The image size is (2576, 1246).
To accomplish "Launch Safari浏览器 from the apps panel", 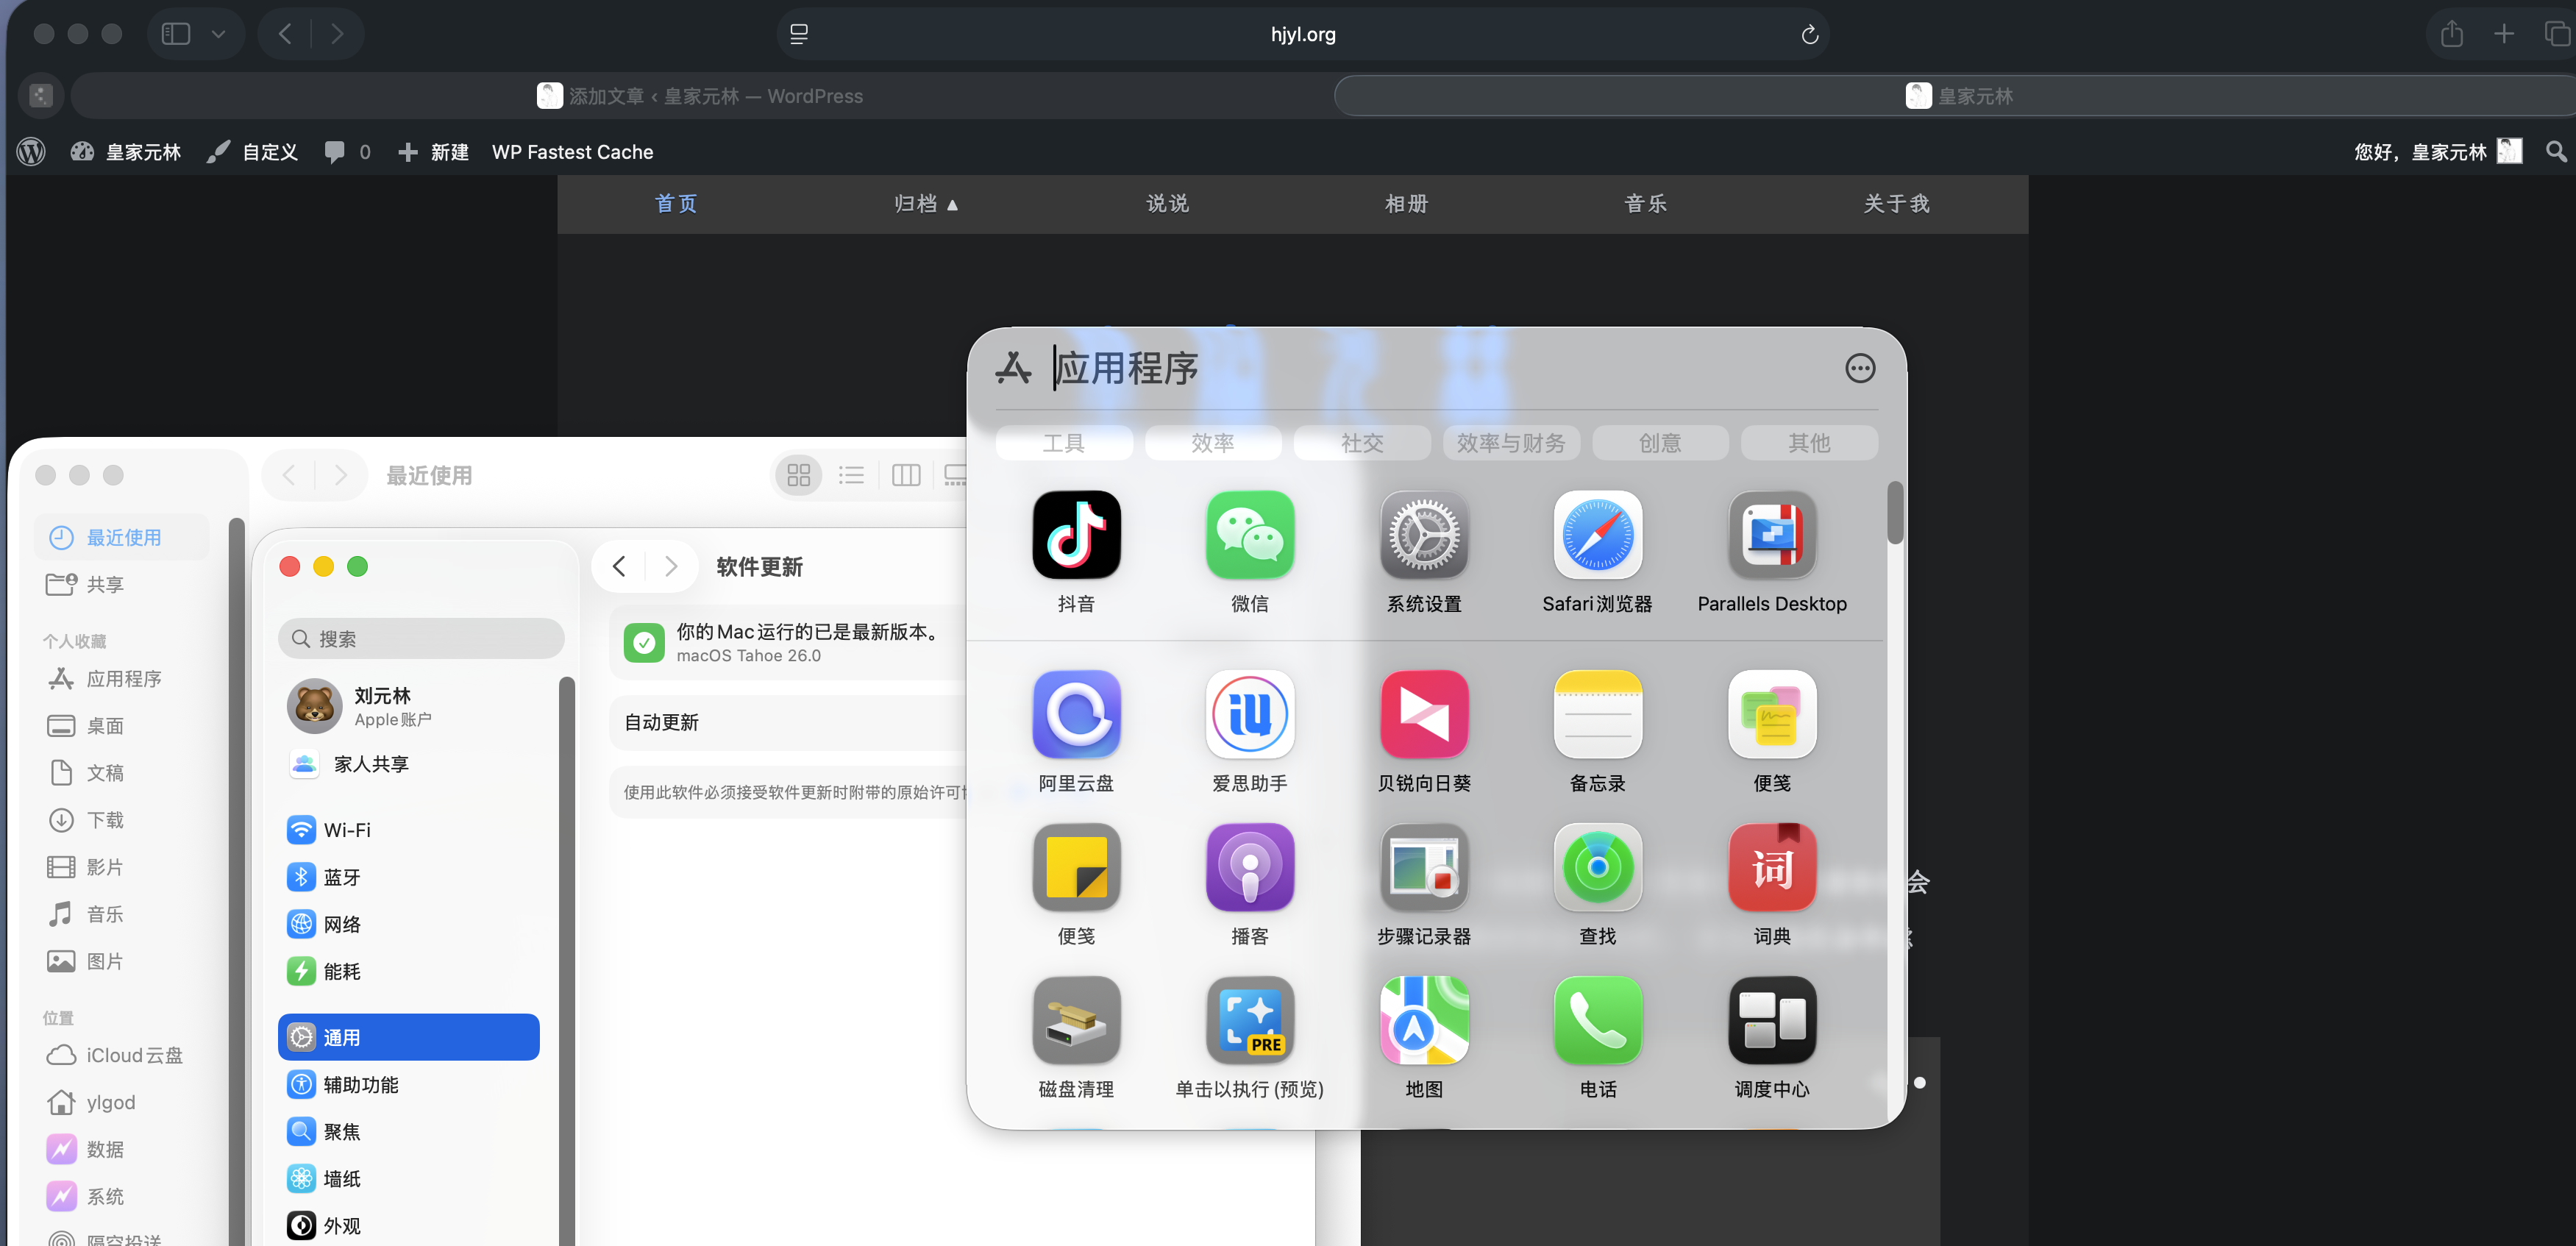I will click(1598, 535).
